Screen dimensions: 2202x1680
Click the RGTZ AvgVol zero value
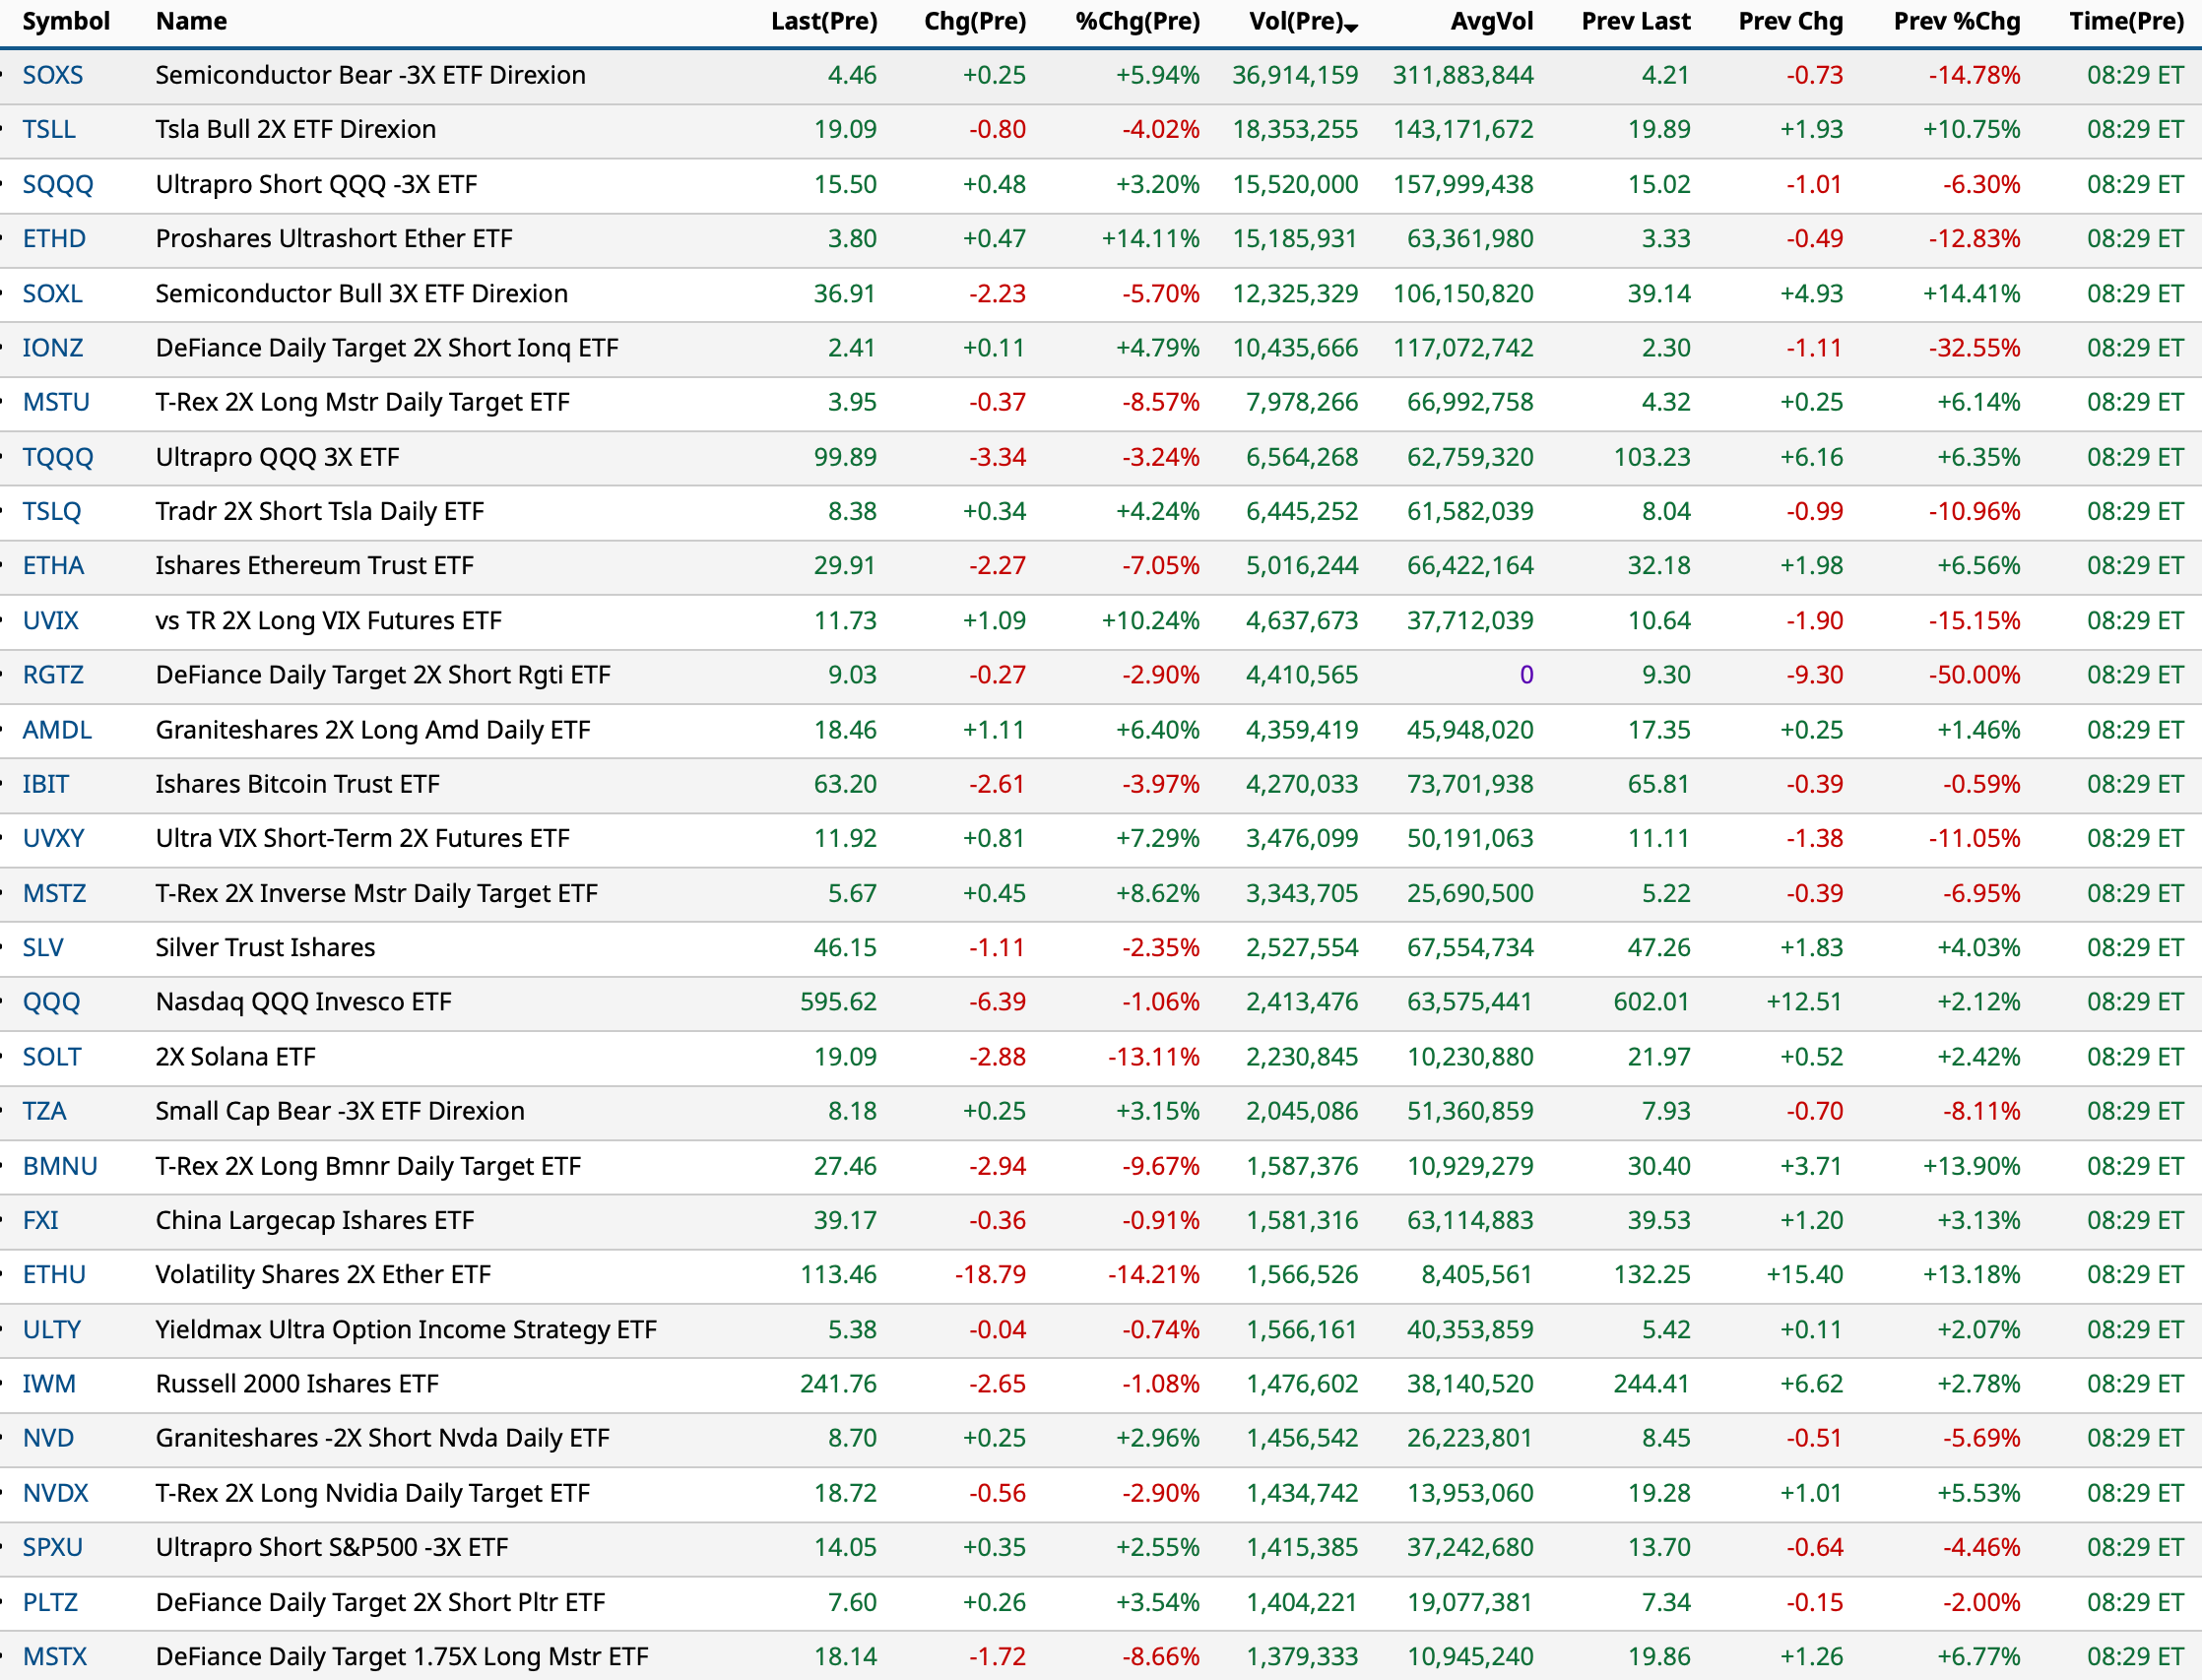(1525, 675)
